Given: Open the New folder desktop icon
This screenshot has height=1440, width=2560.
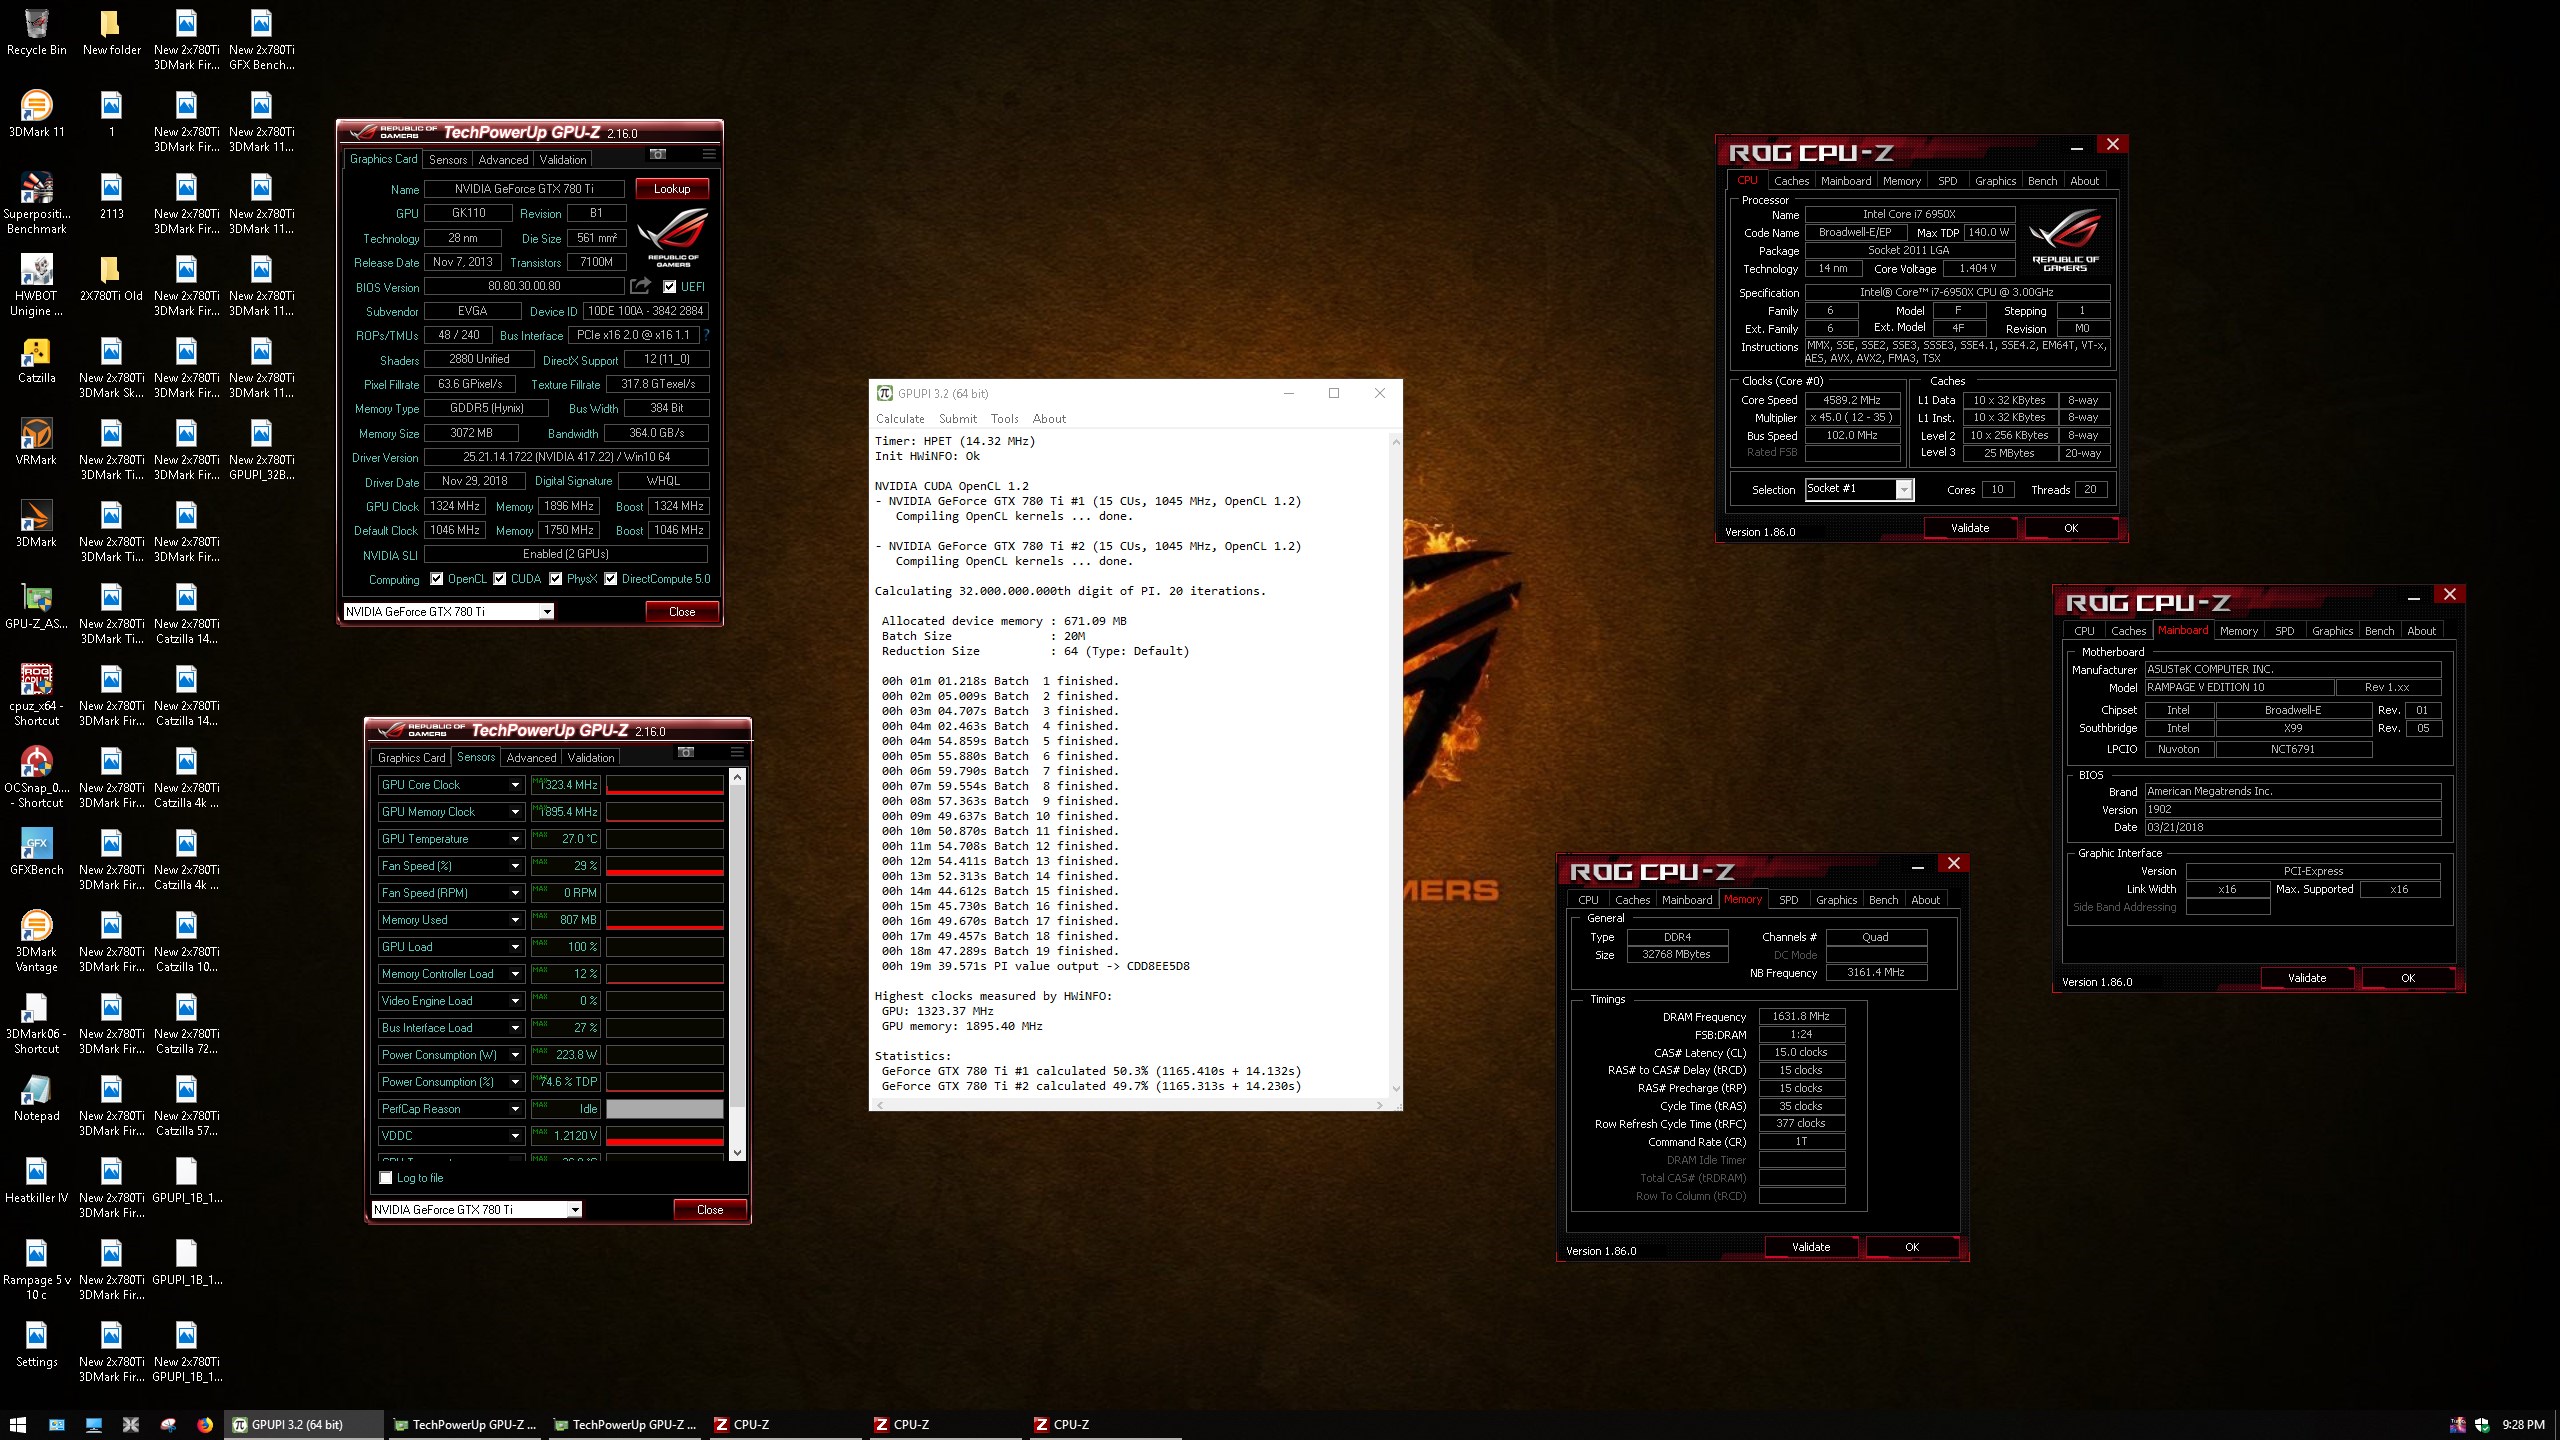Looking at the screenshot, I should 112,32.
